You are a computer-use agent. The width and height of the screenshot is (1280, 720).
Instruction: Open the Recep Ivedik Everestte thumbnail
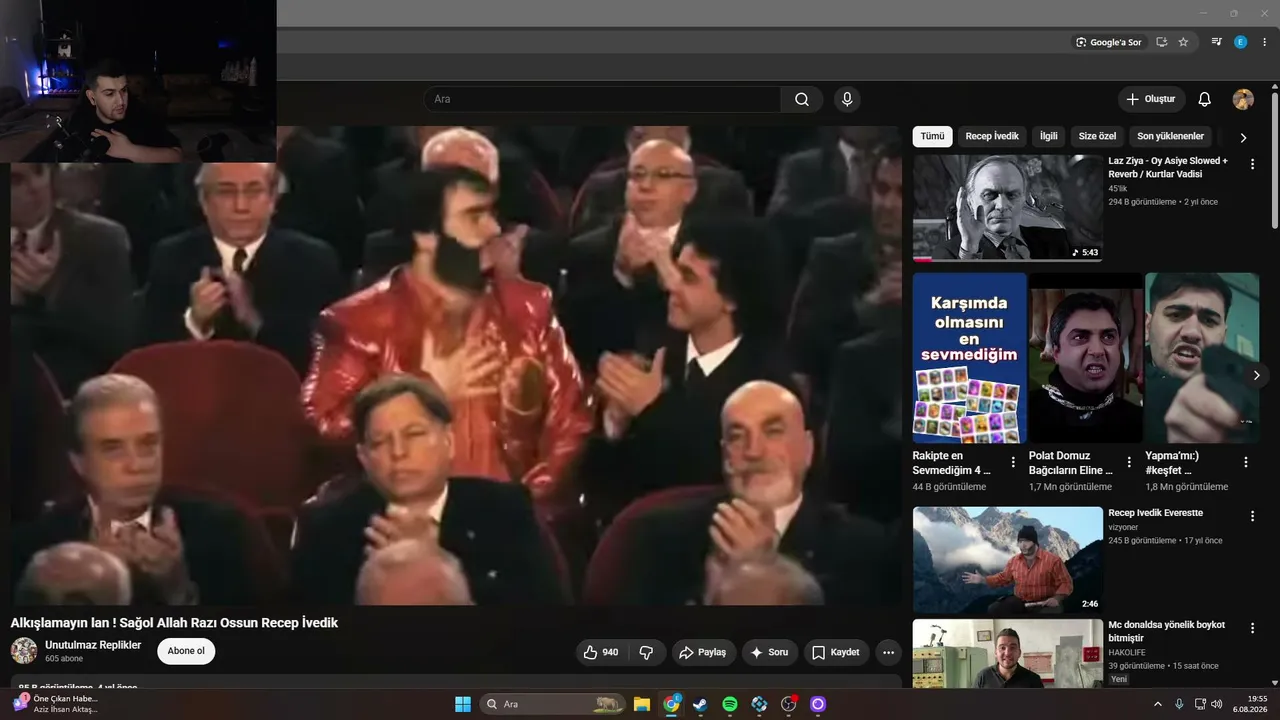tap(1008, 560)
